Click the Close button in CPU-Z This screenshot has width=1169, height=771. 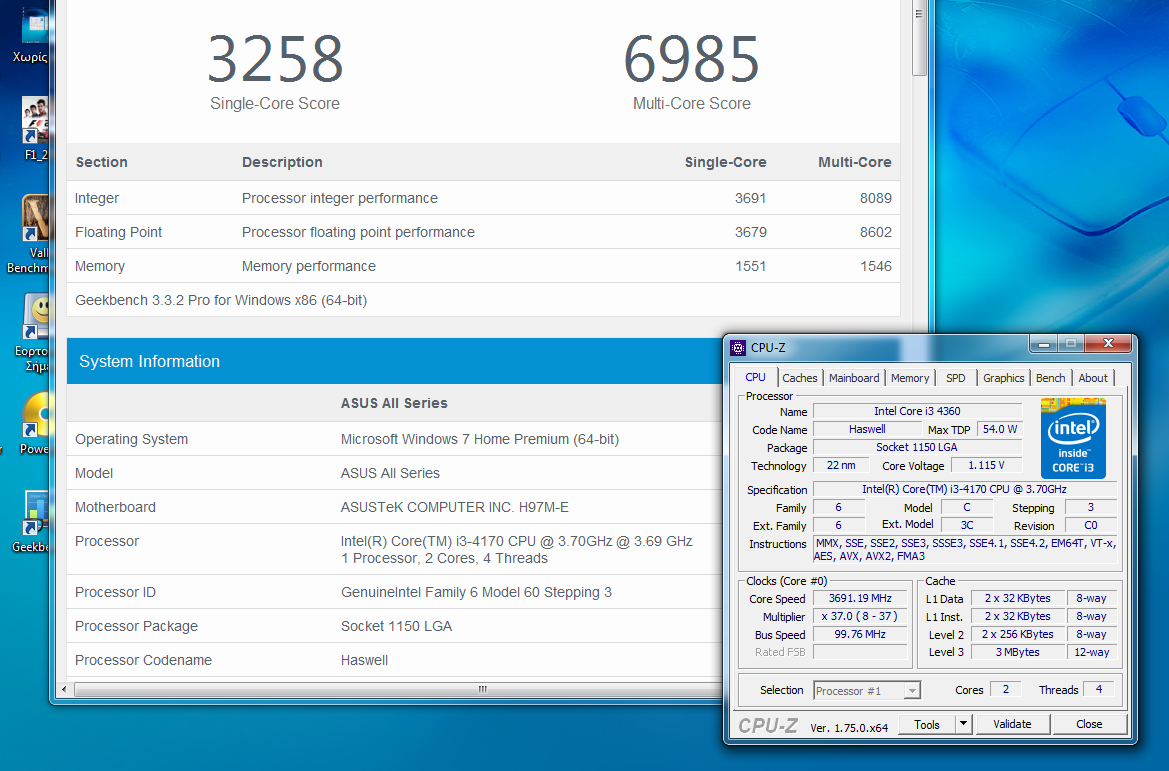(x=1088, y=724)
